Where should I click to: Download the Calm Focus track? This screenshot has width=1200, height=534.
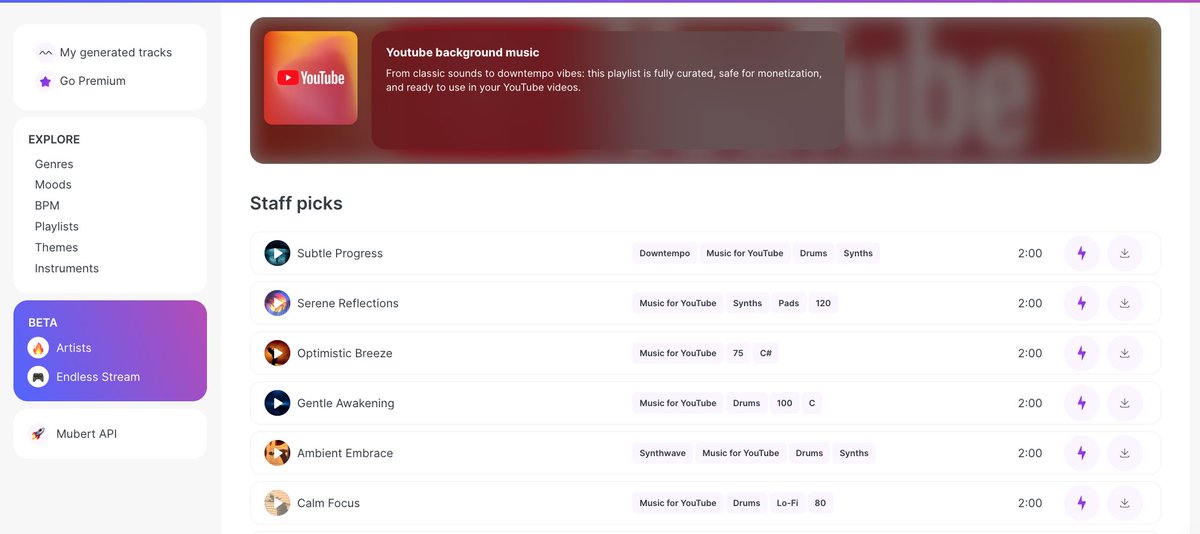1125,503
